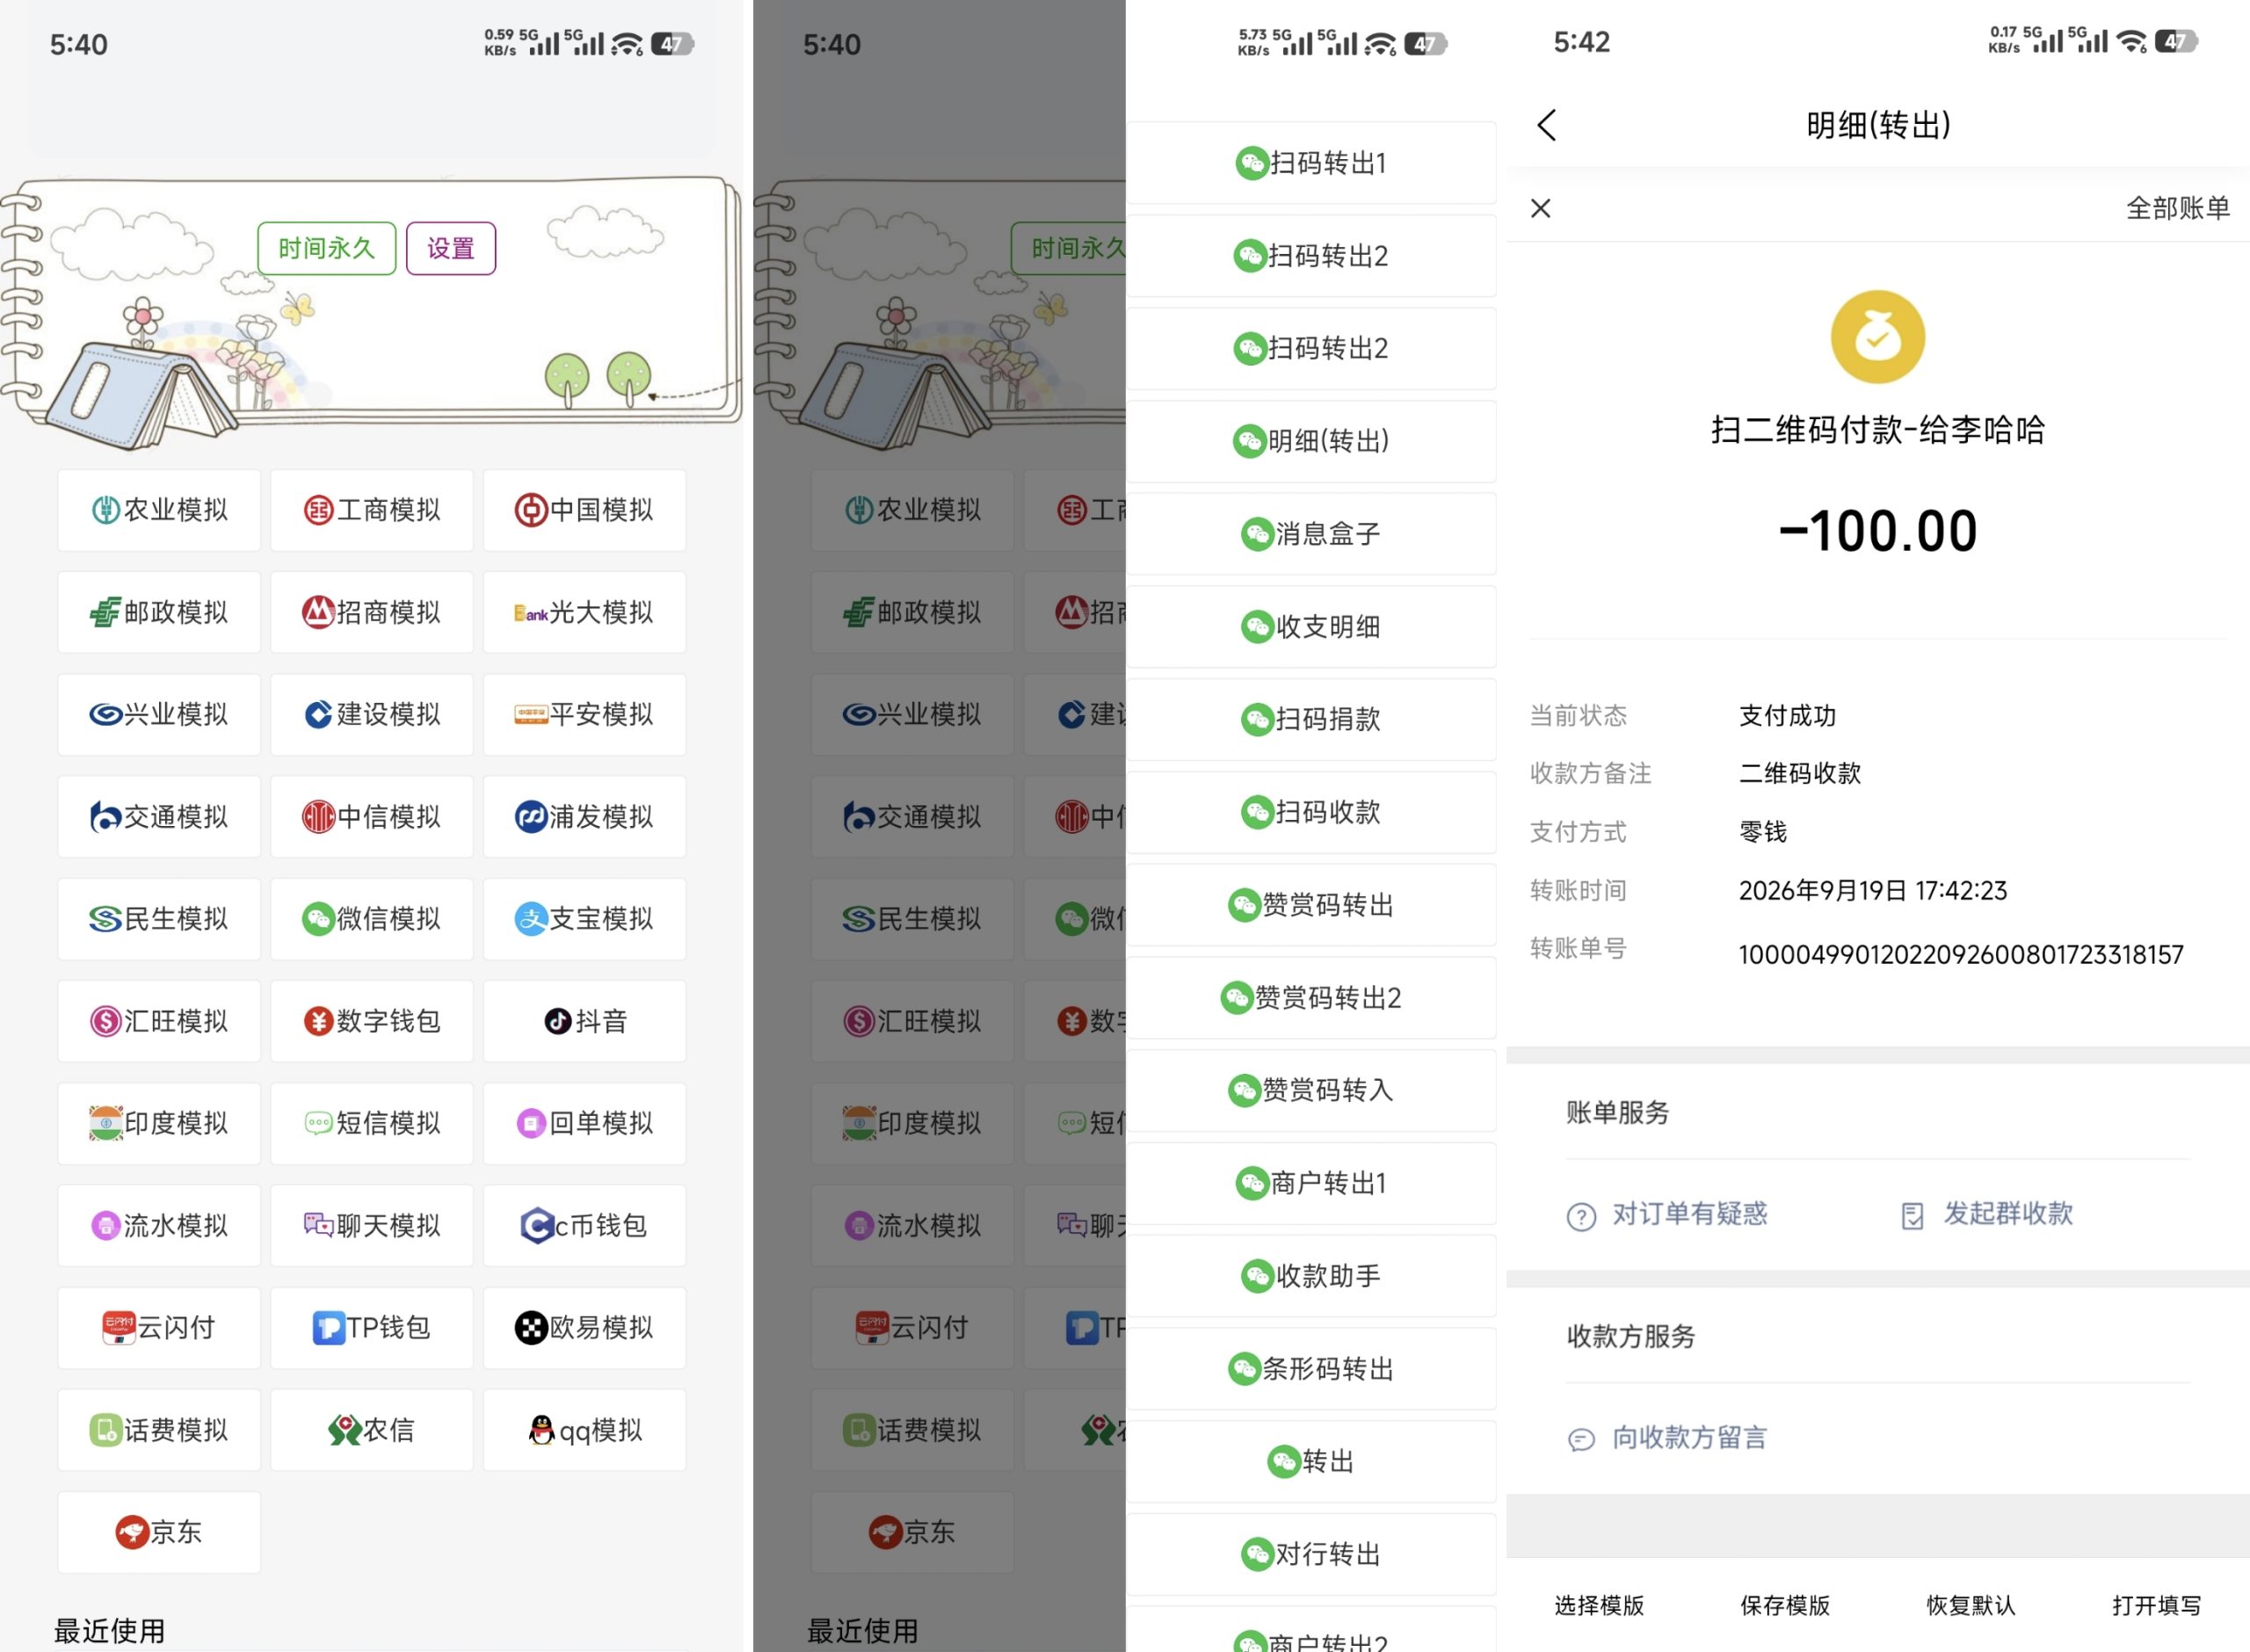
Task: Open 支宝模拟 simulator
Action: click(585, 919)
